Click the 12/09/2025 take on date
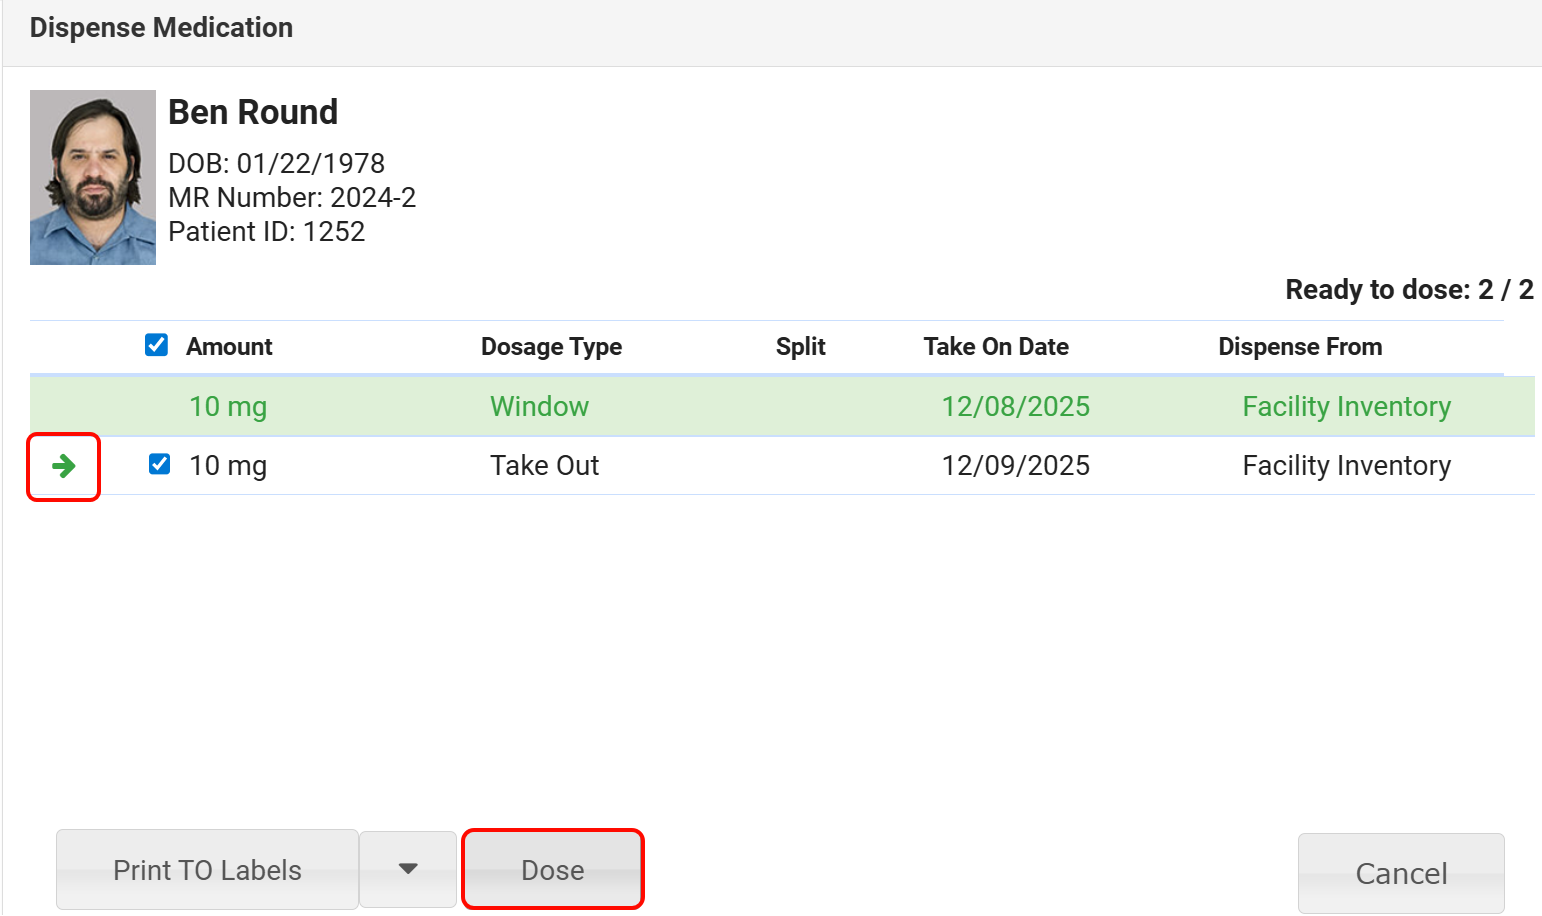Screen dimensions: 1542x916 pos(1015,466)
